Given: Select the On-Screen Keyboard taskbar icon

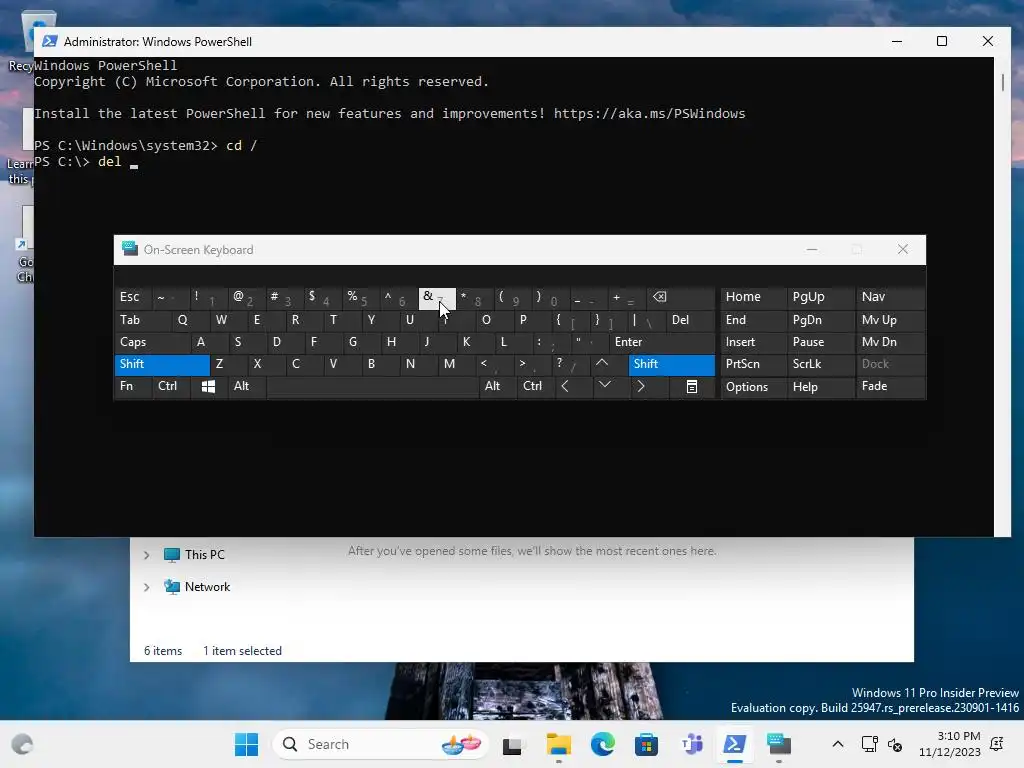Looking at the screenshot, I should coord(779,744).
